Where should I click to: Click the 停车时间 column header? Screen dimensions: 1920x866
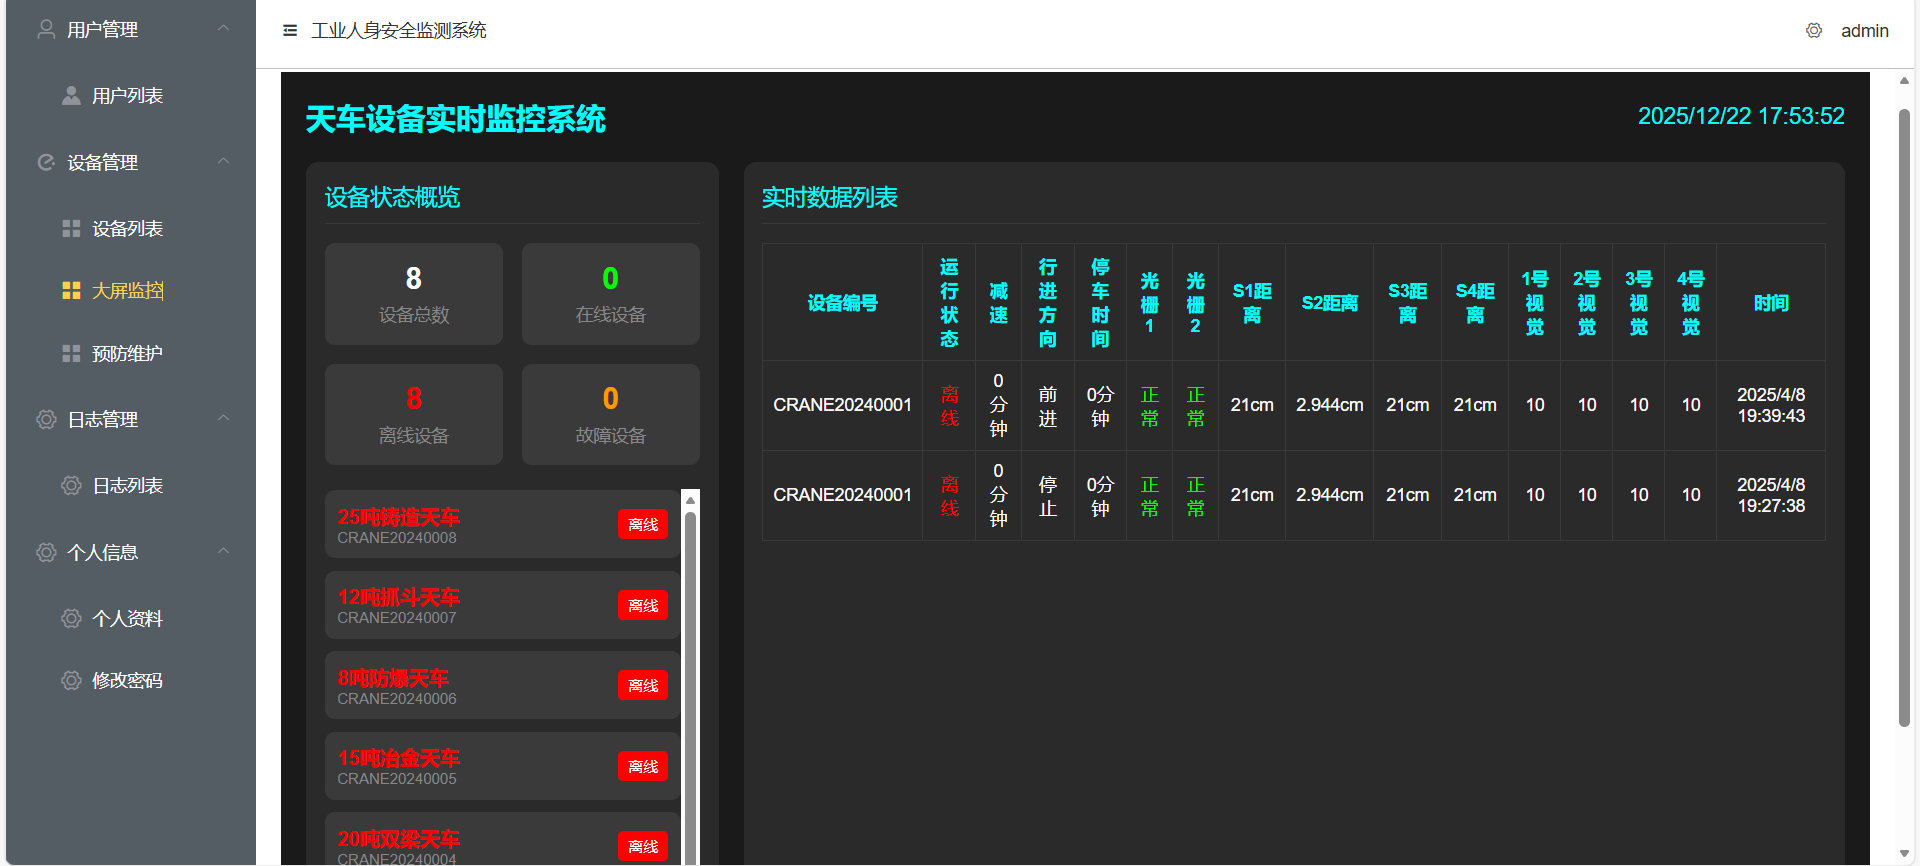click(x=1100, y=303)
